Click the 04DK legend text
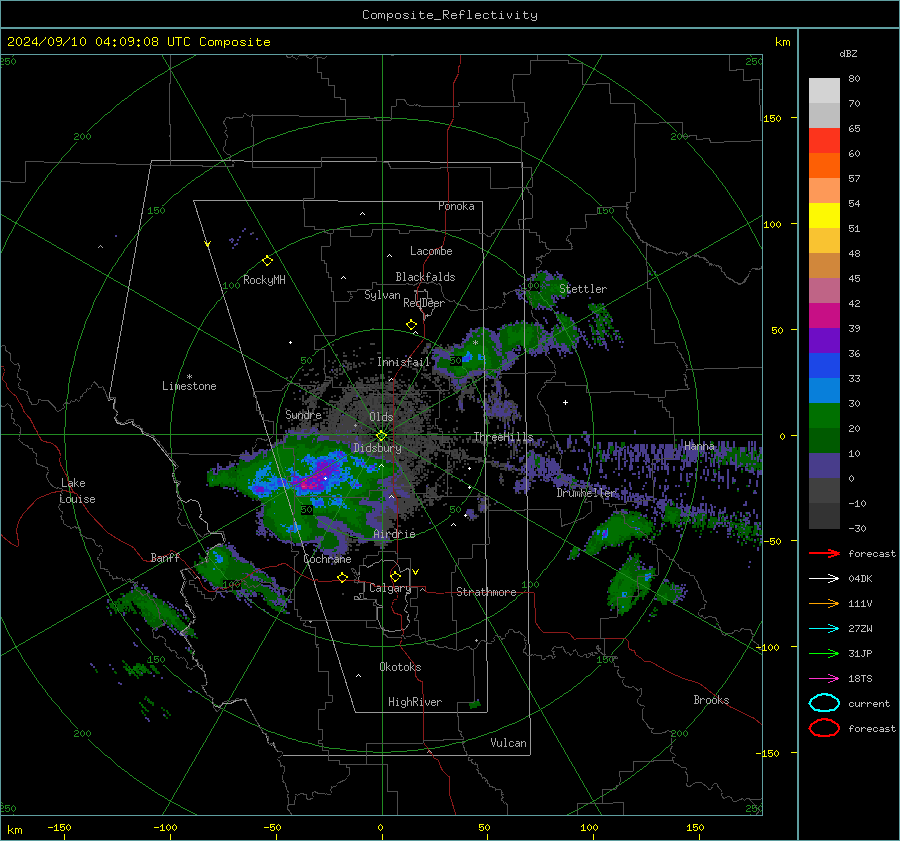900x841 pixels. point(860,579)
